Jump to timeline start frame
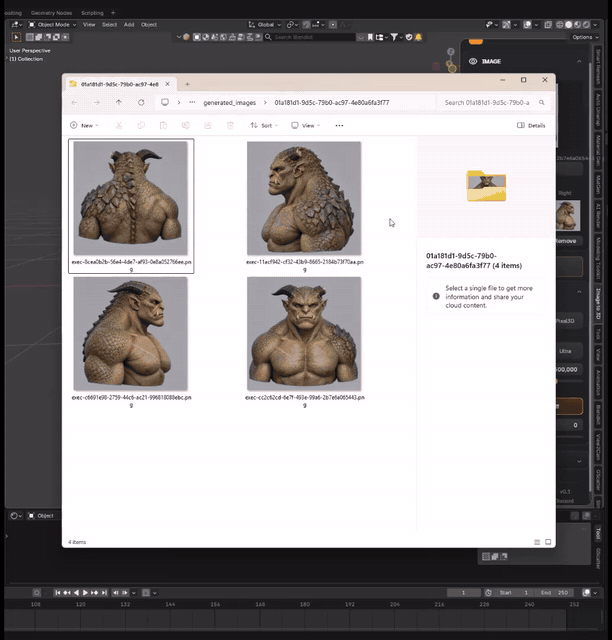 pos(58,593)
